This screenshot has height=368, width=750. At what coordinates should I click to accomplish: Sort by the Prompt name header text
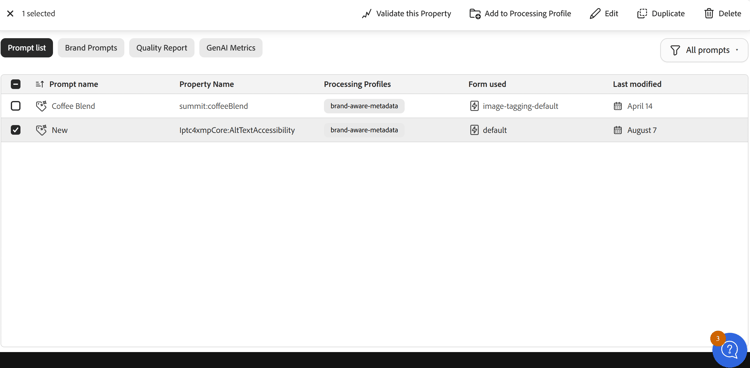[74, 84]
